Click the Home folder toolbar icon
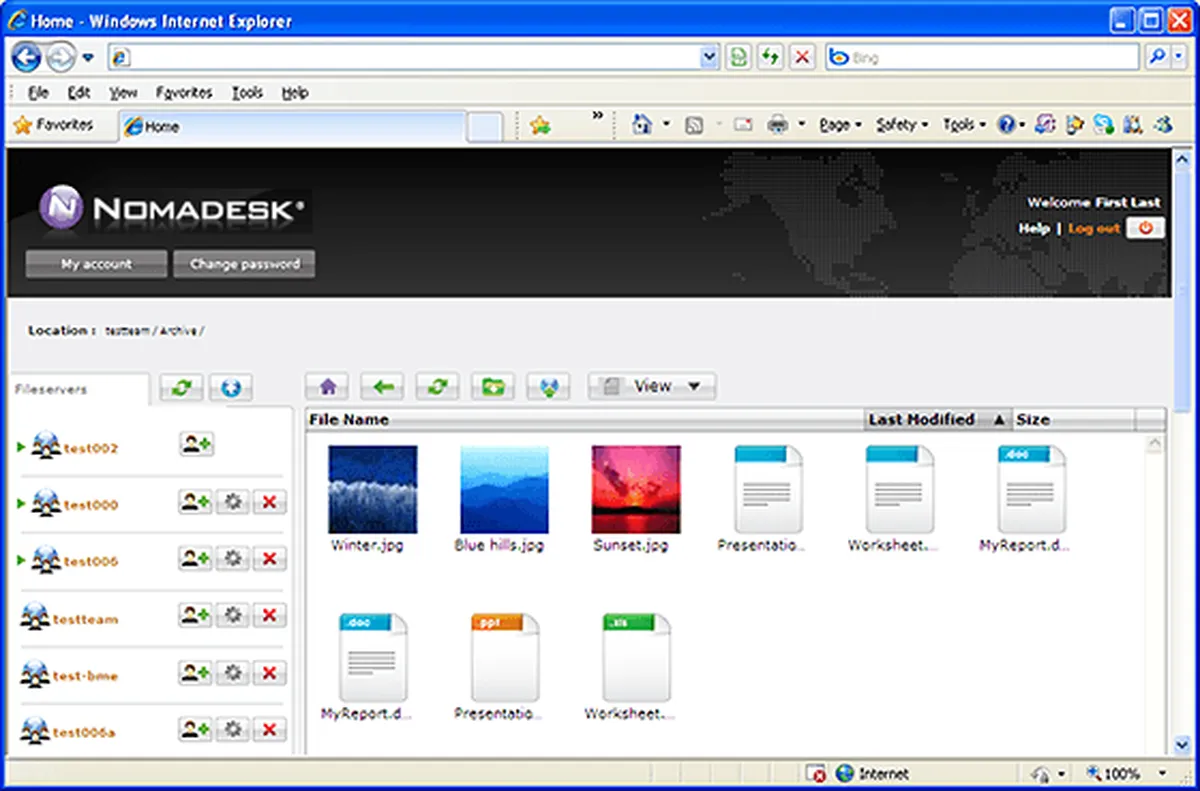The height and width of the screenshot is (791, 1200). [326, 386]
